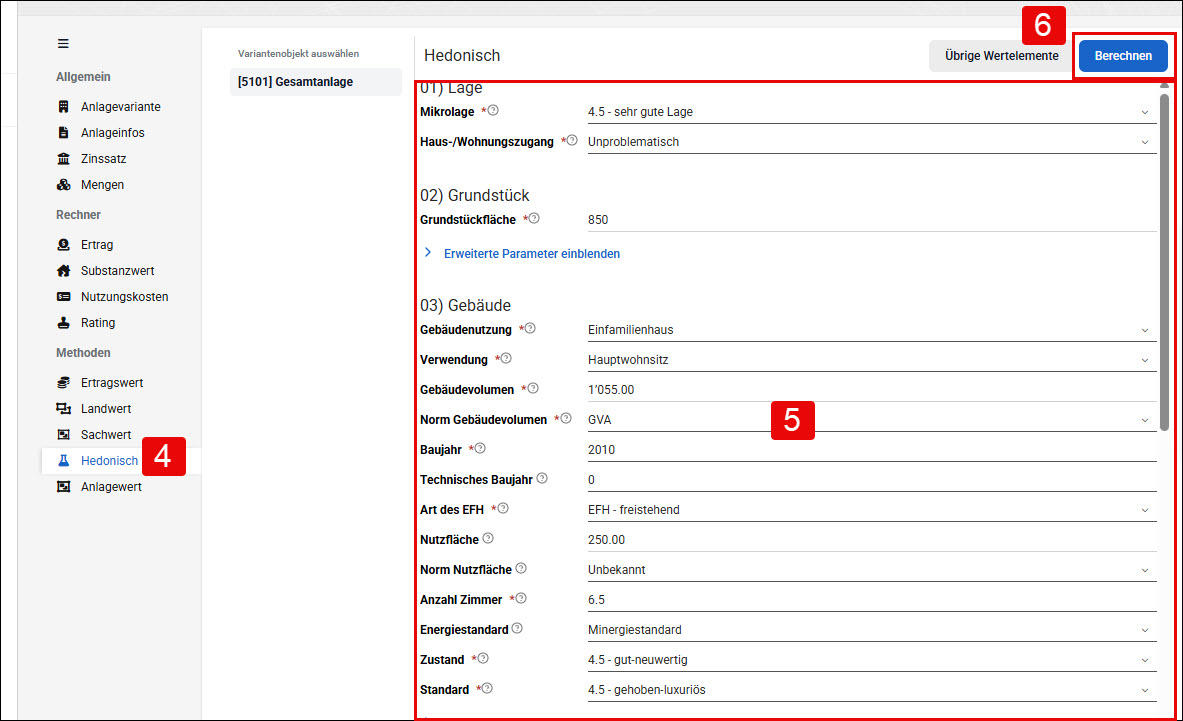Open help icon next to Gebäudenutzung

pyautogui.click(x=530, y=328)
